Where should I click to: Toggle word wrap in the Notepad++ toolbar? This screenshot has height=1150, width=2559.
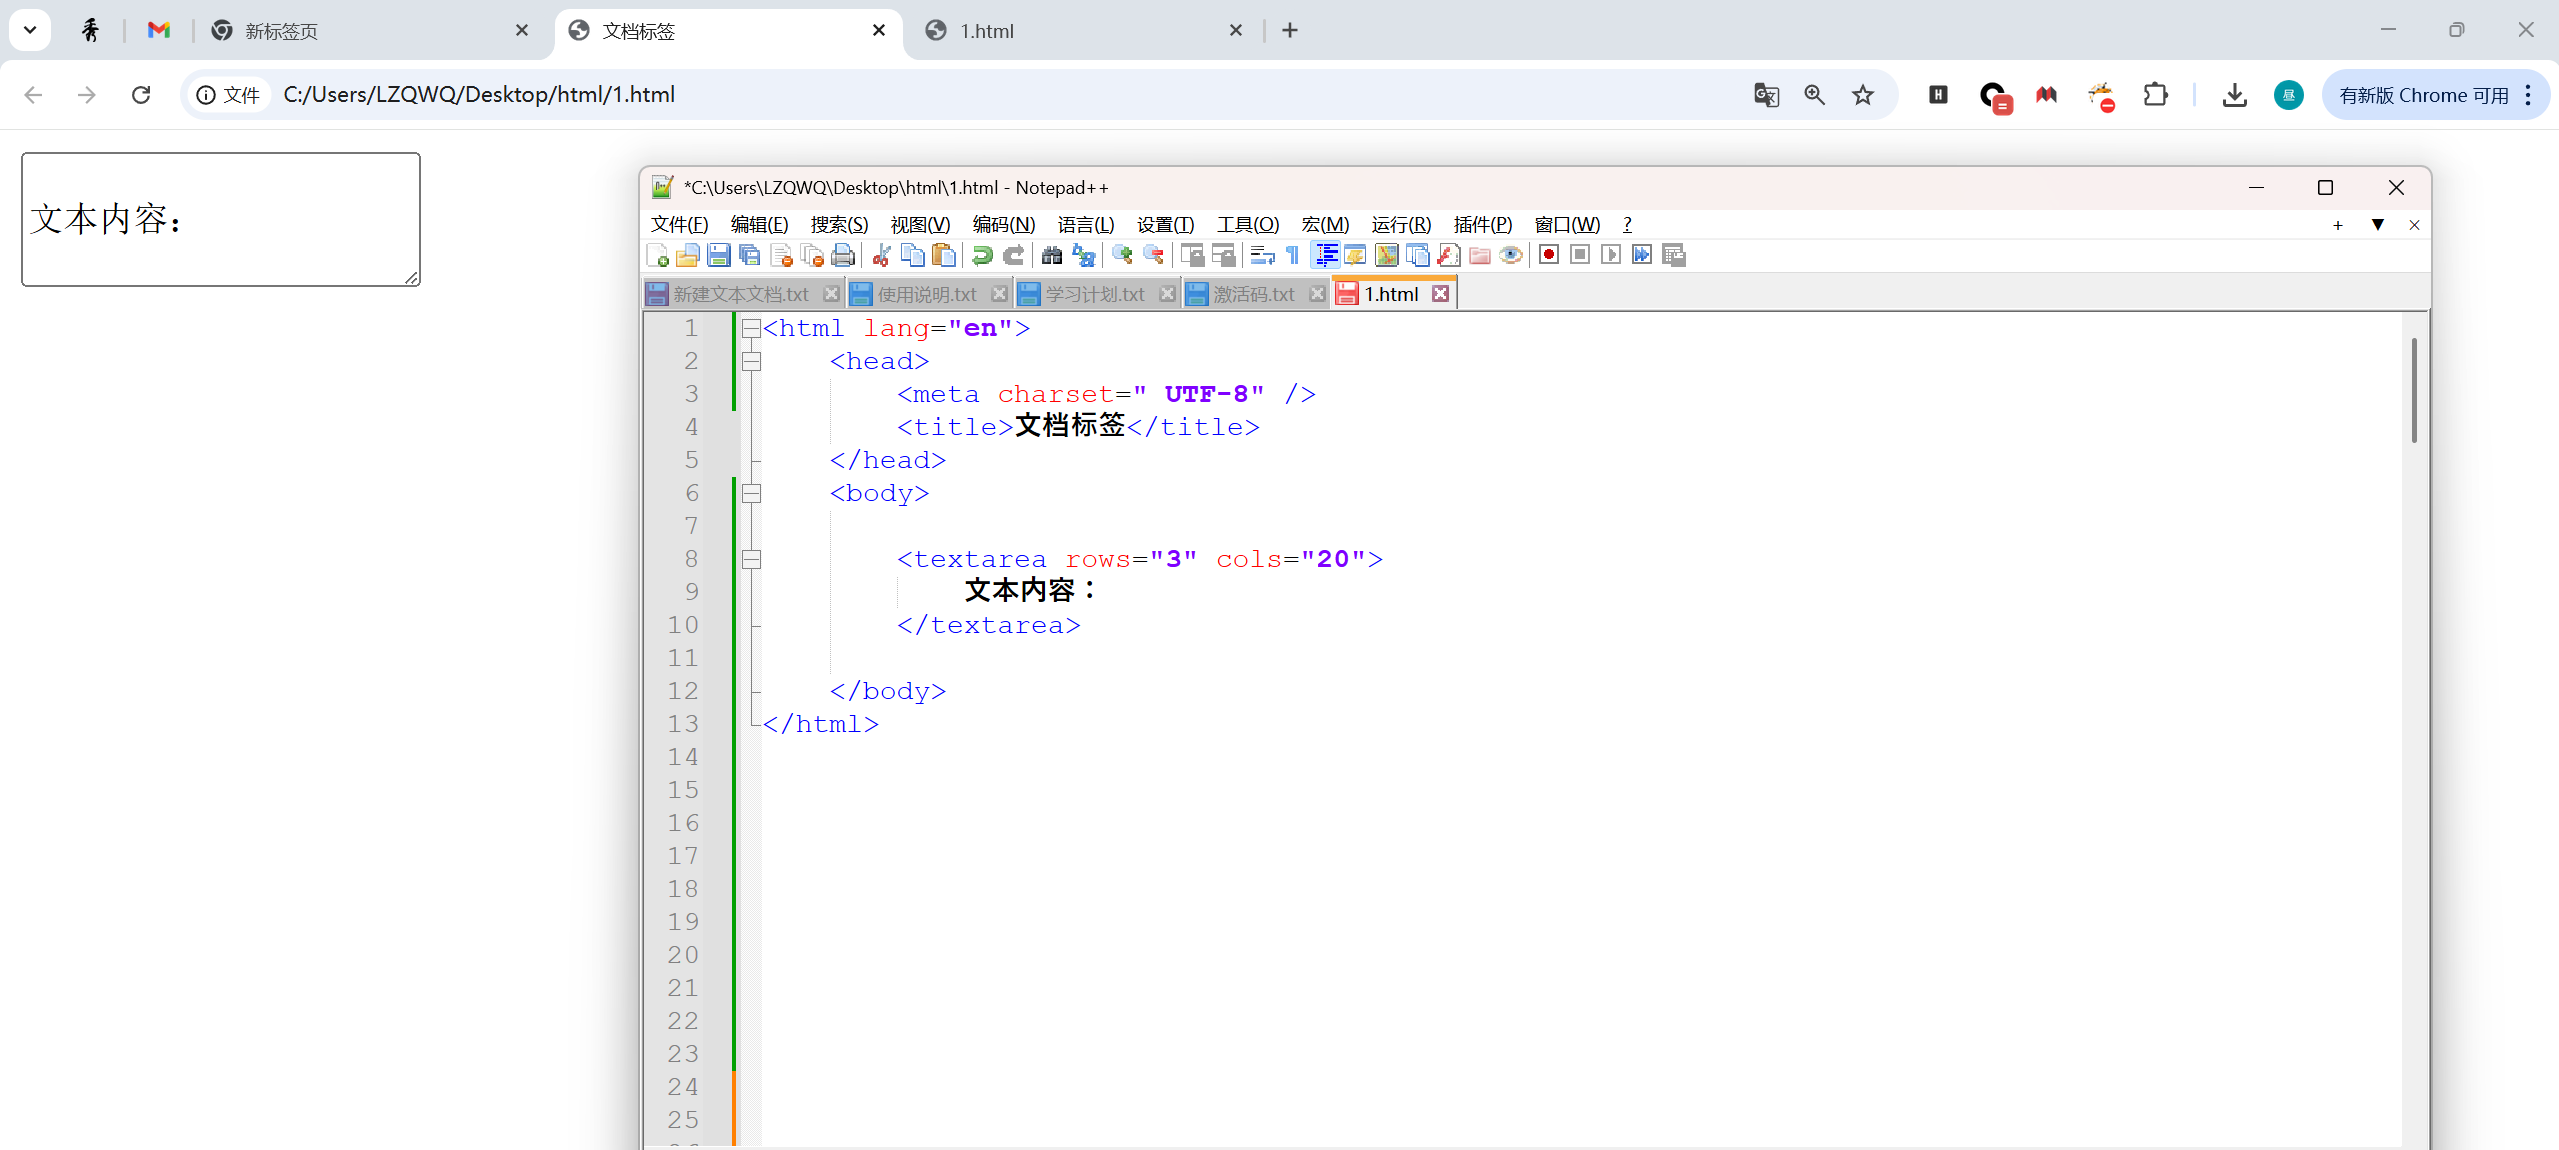(1262, 255)
